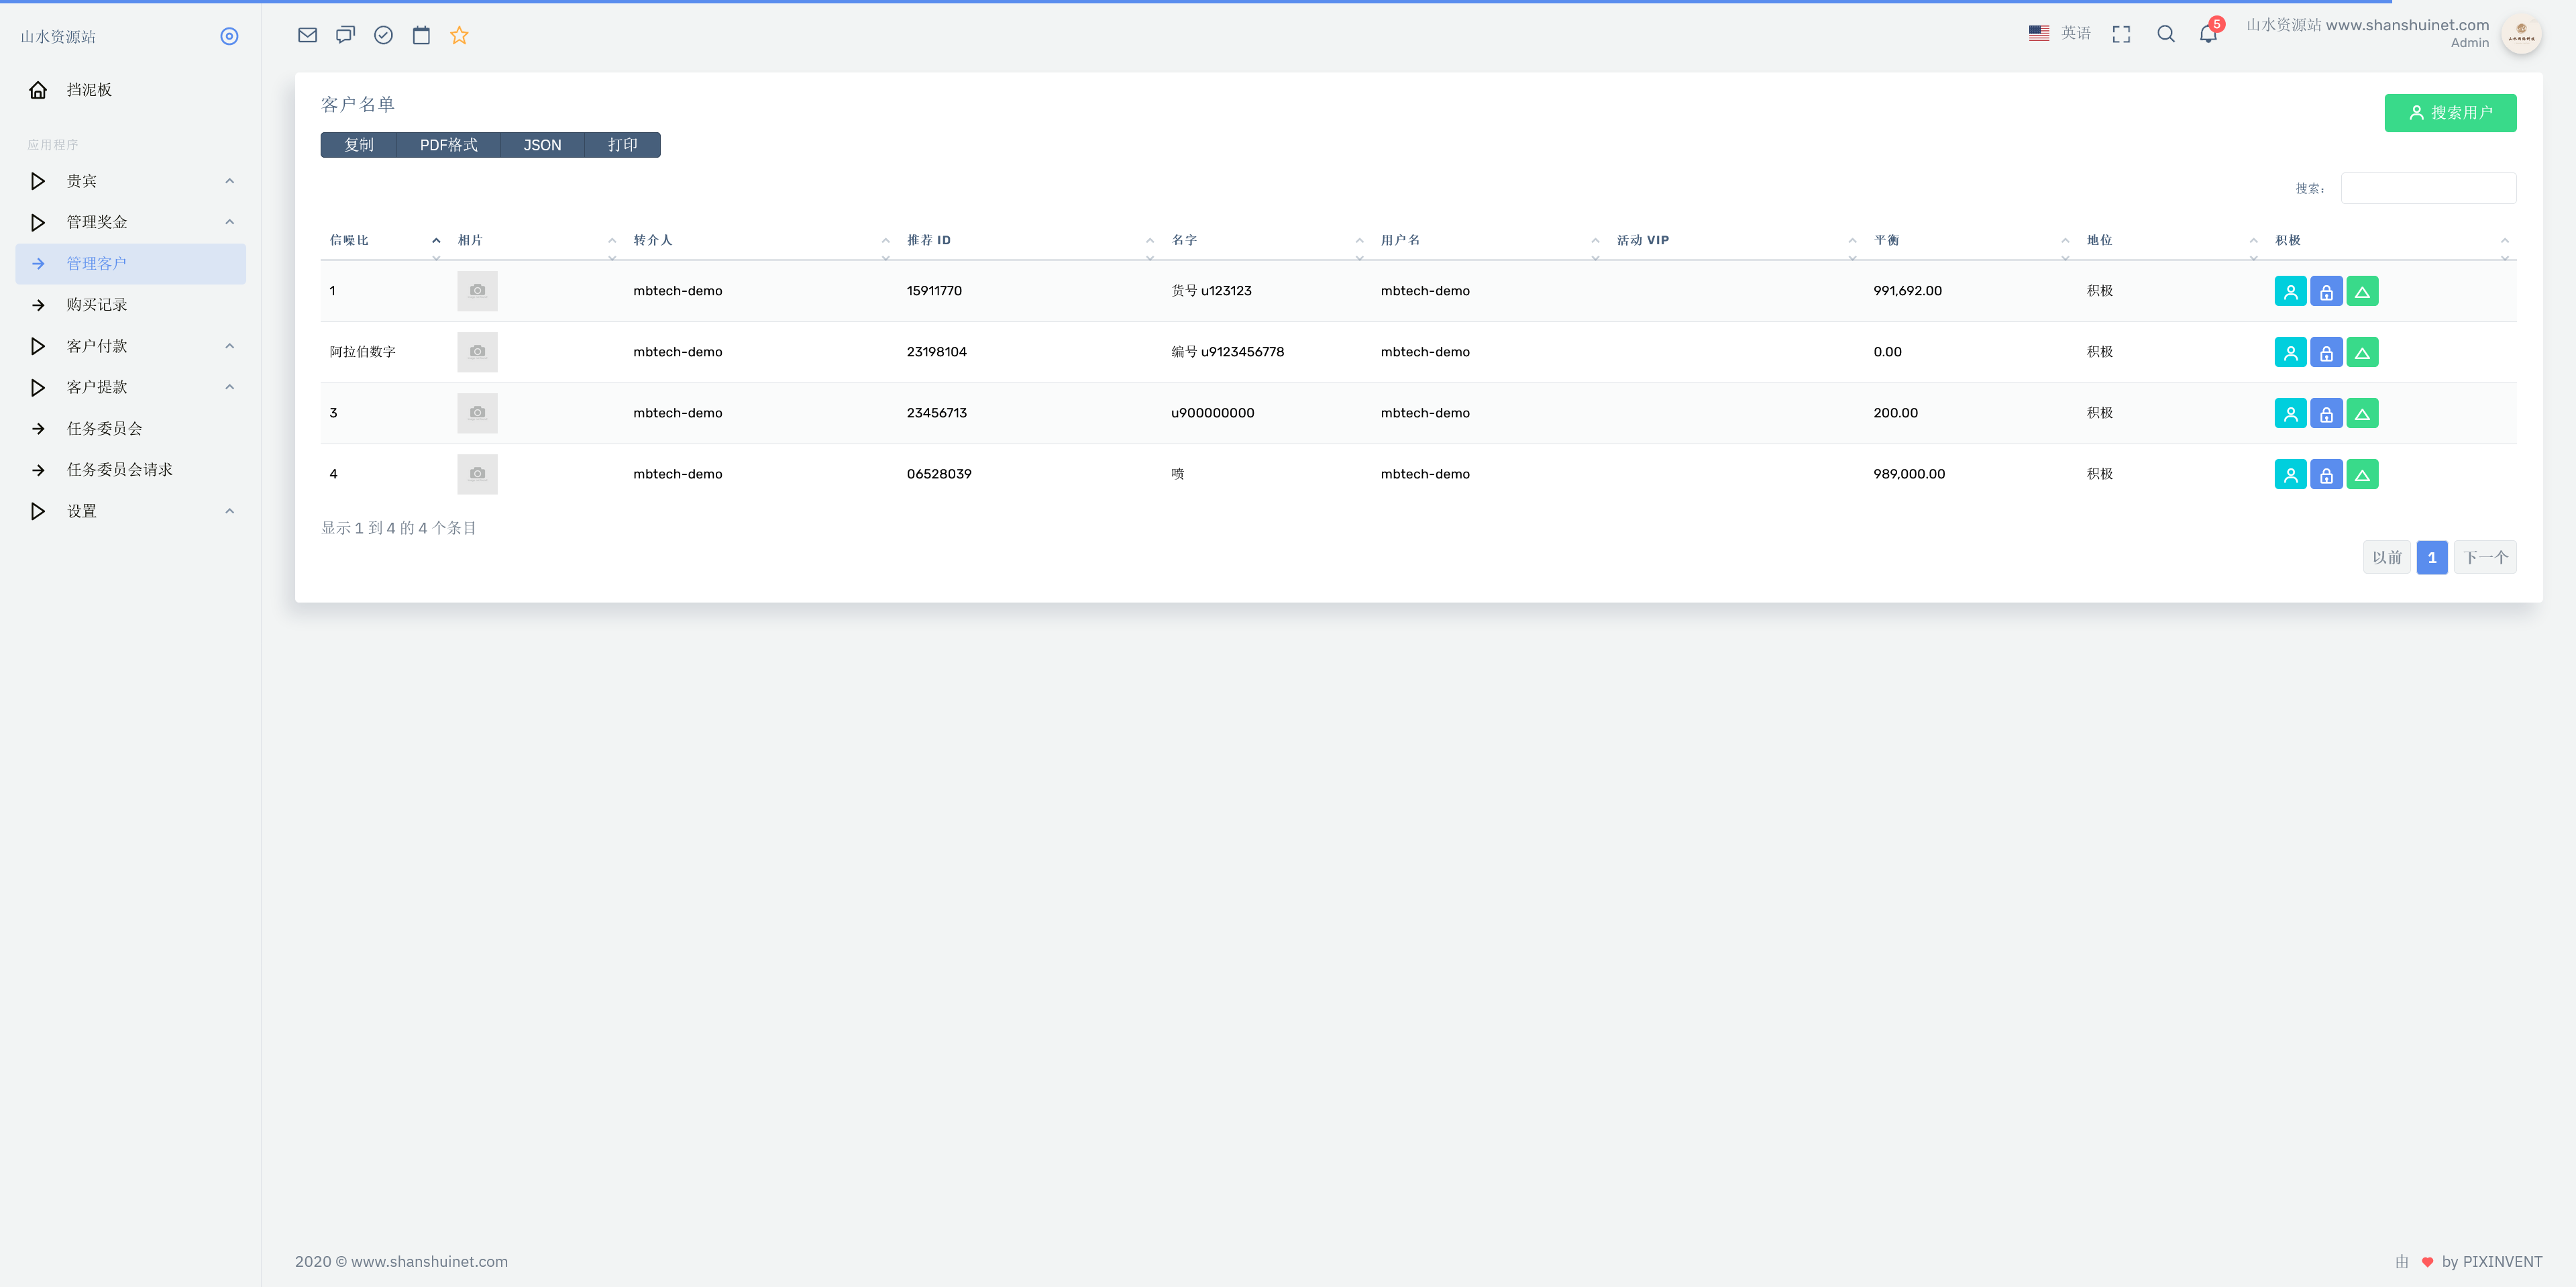Image resolution: width=2576 pixels, height=1287 pixels.
Task: Click the calendar icon in top bar
Action: click(421, 35)
